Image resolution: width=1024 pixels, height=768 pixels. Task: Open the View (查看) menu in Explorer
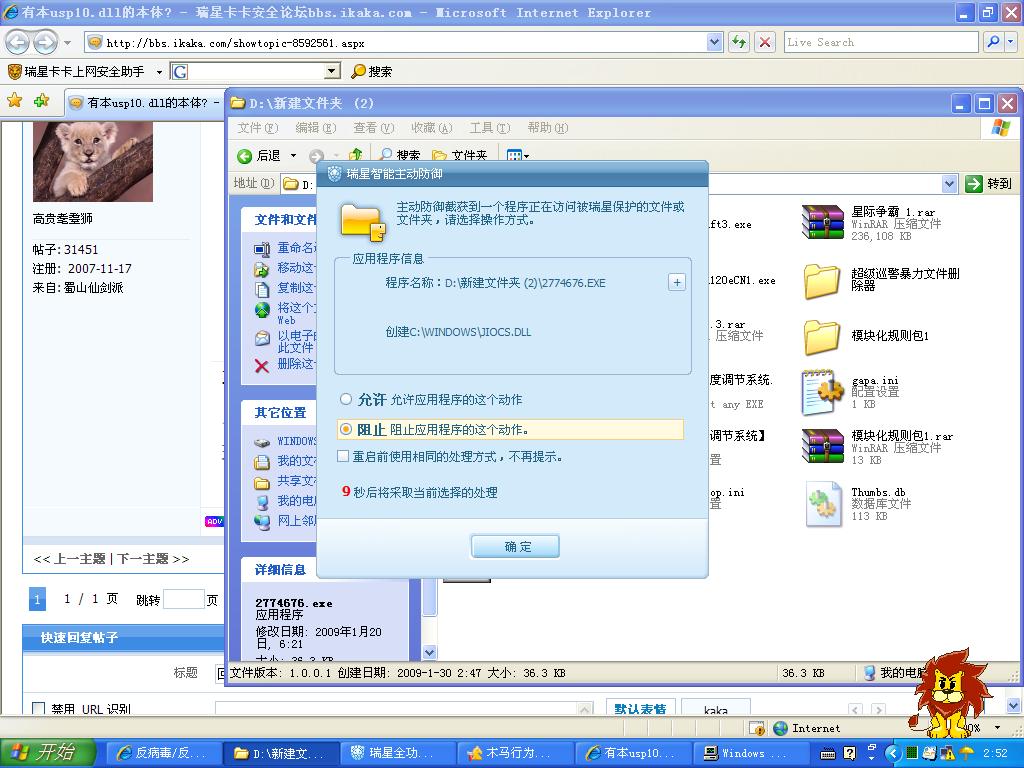(374, 128)
